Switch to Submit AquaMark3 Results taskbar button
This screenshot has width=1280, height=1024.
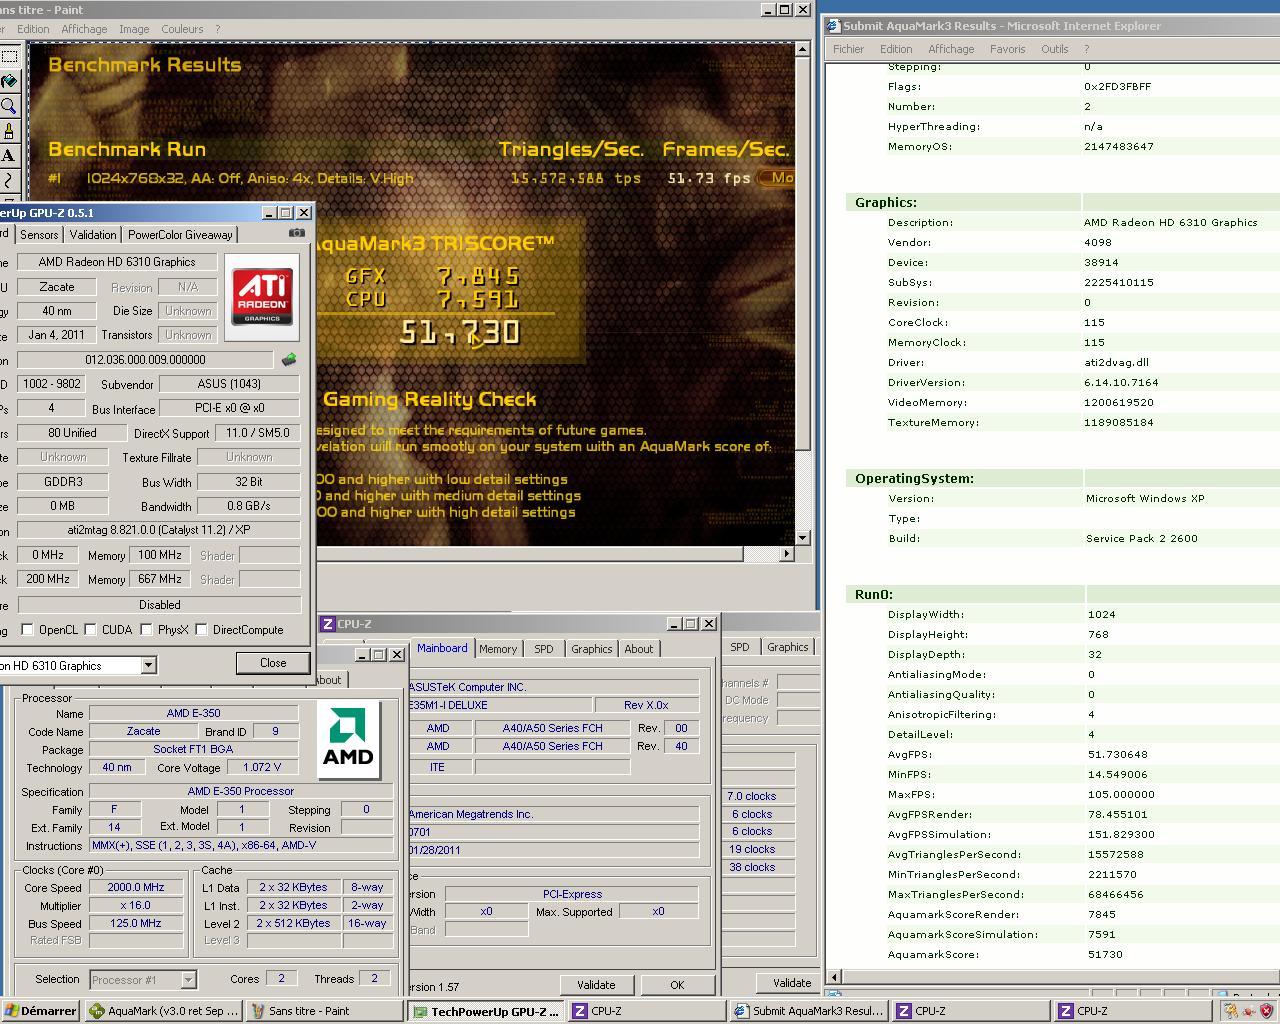(808, 1011)
